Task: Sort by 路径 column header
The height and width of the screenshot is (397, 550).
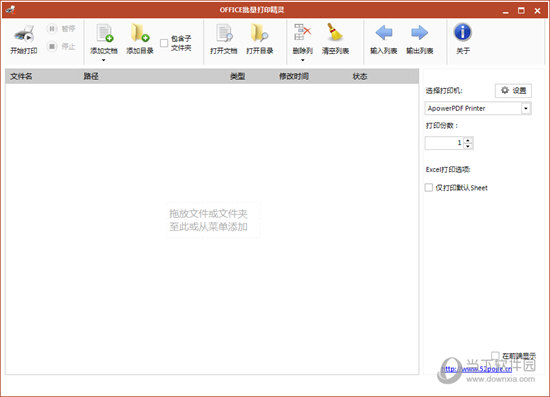Action: click(x=91, y=76)
